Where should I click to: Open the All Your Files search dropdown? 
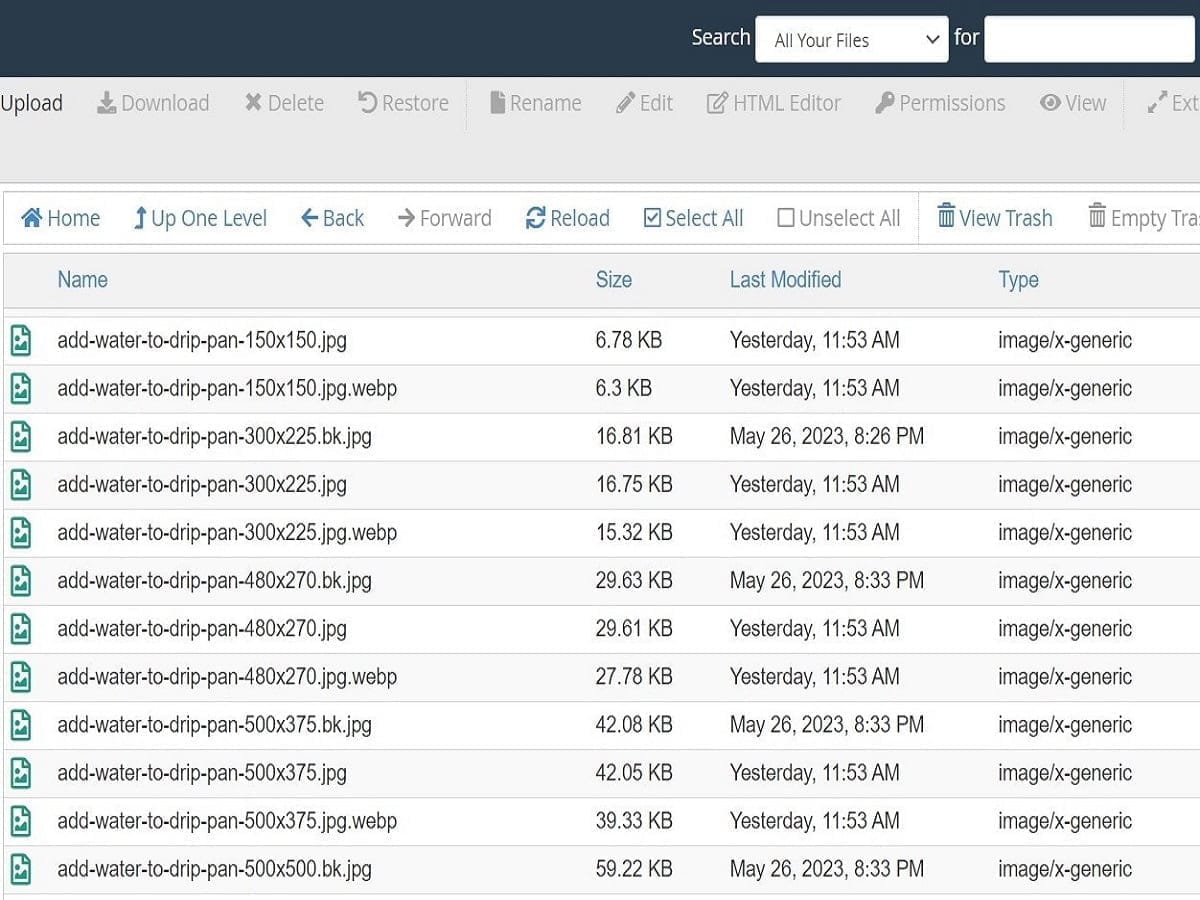(851, 39)
